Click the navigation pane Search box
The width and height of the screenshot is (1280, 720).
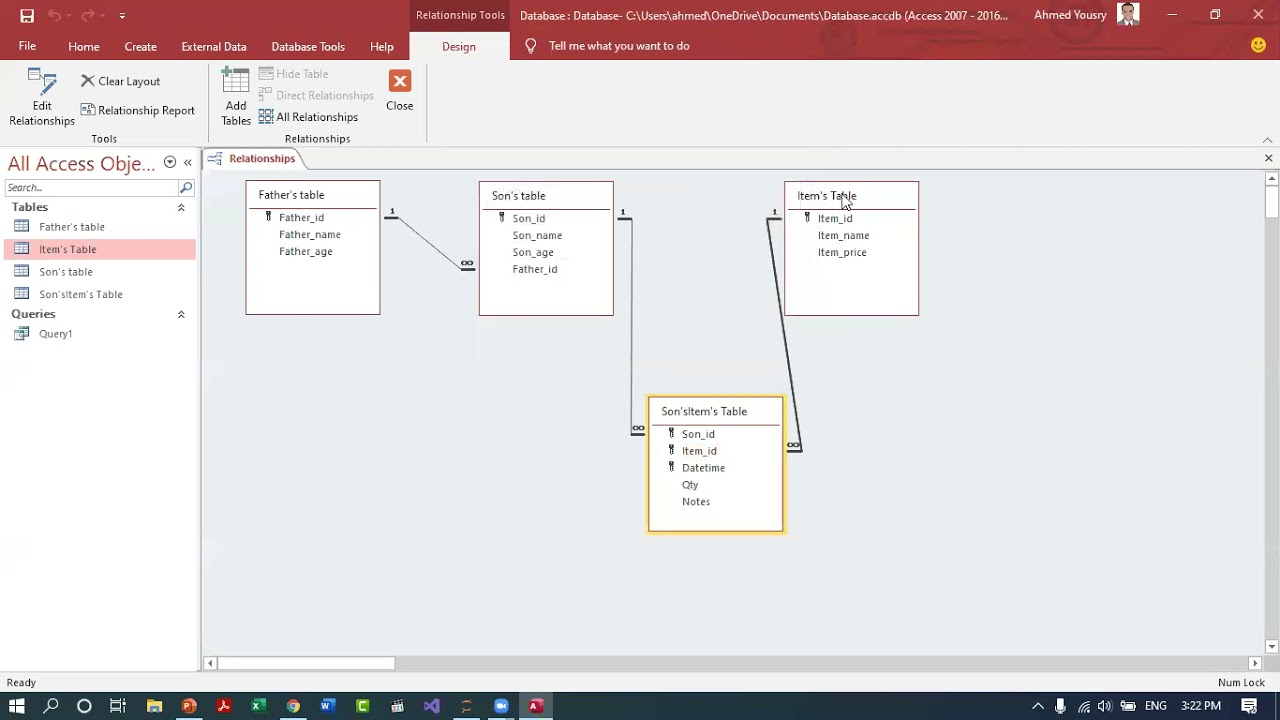(91, 187)
